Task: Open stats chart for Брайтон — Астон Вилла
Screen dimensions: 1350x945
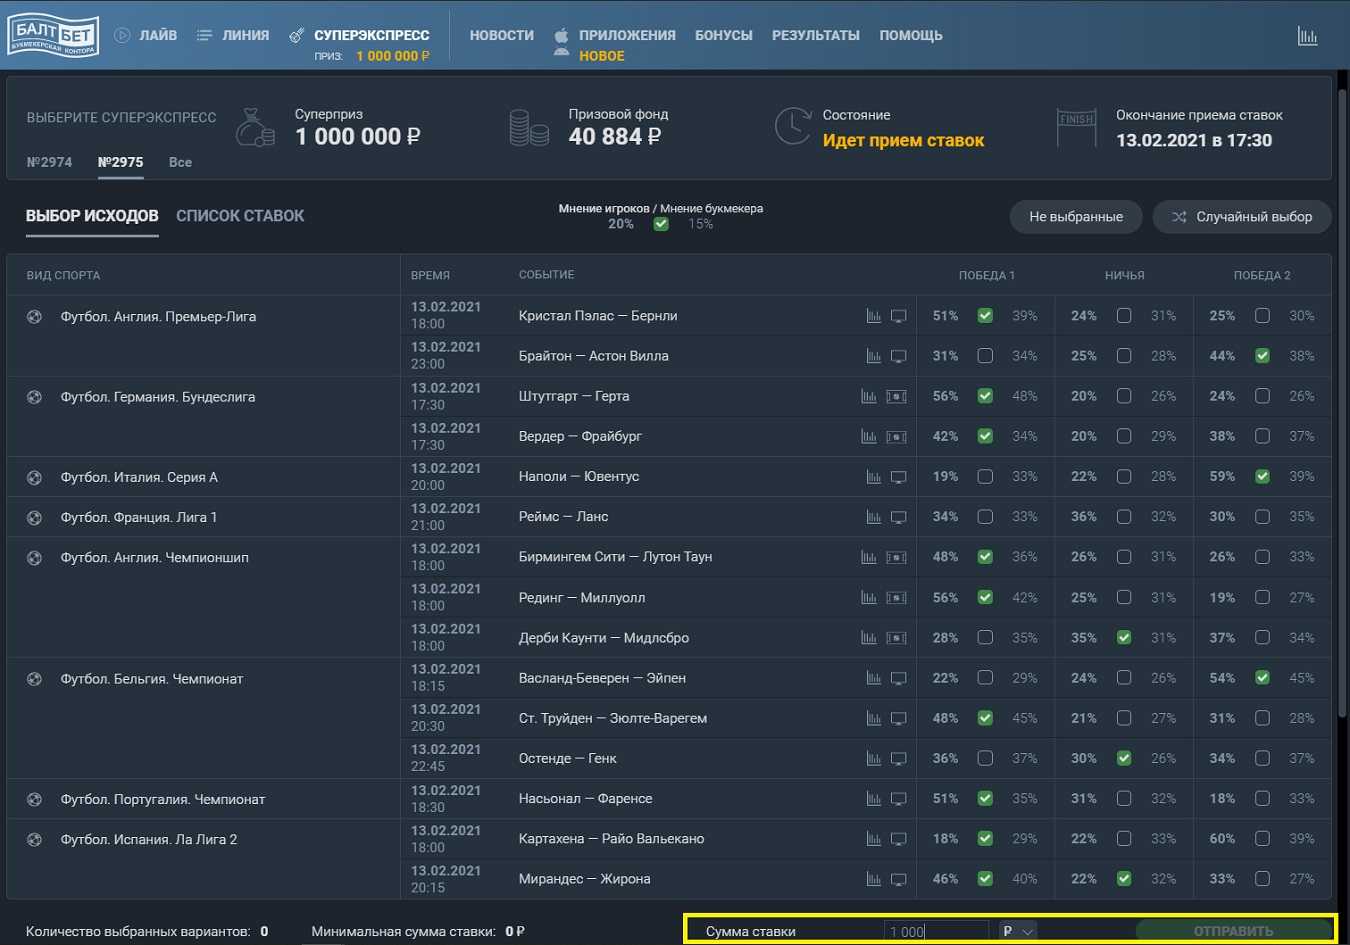Action: click(x=873, y=356)
